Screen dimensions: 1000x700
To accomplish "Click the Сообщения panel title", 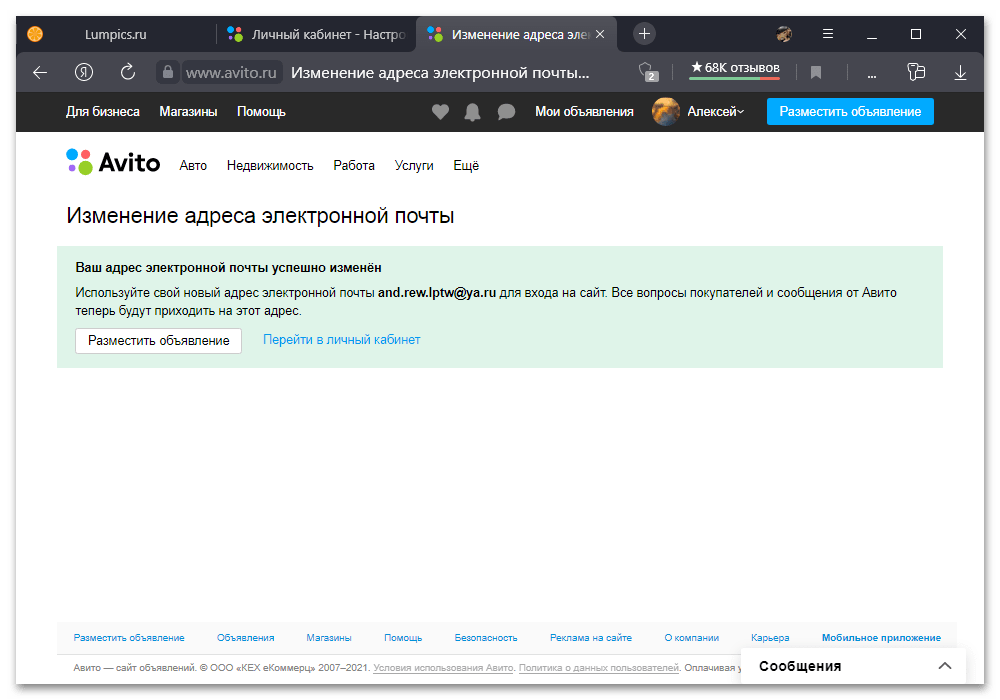I will (x=800, y=666).
